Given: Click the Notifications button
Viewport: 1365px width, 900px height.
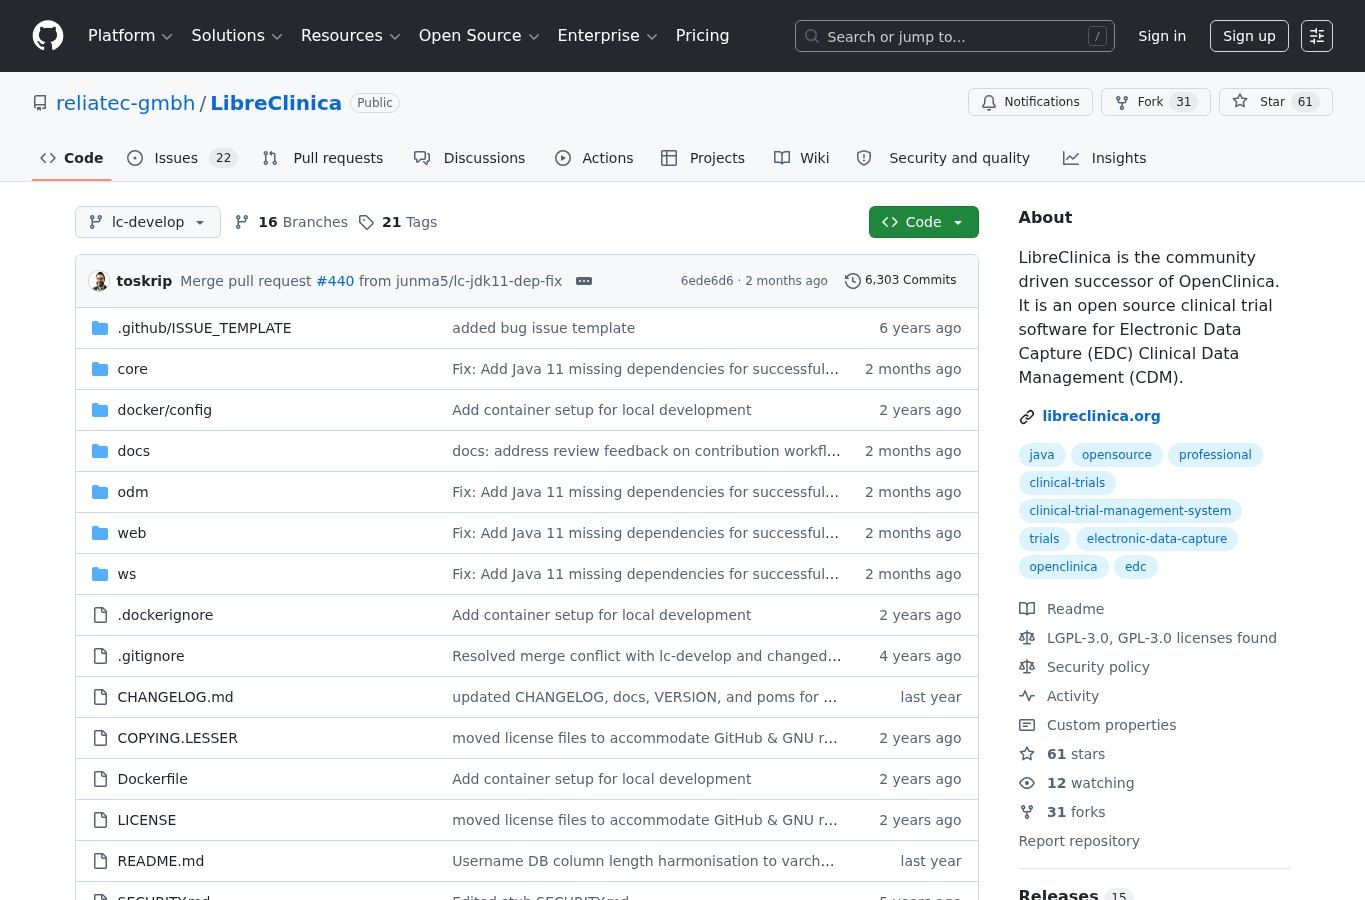Looking at the screenshot, I should 1030,102.
